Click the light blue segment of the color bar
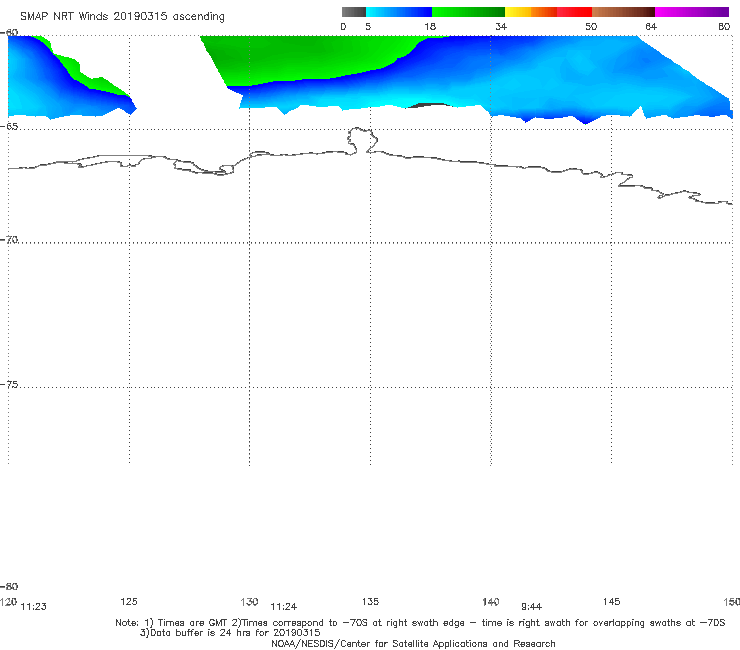The image size is (740, 650). 399,12
